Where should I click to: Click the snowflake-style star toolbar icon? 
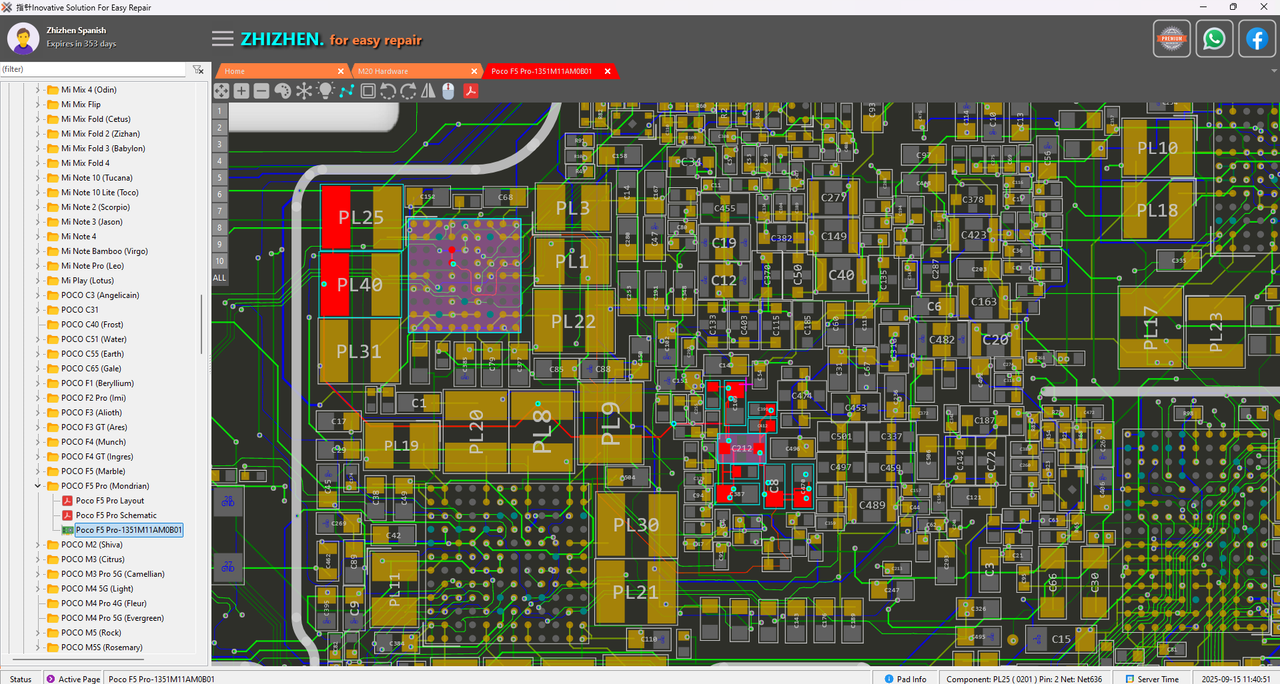click(304, 91)
